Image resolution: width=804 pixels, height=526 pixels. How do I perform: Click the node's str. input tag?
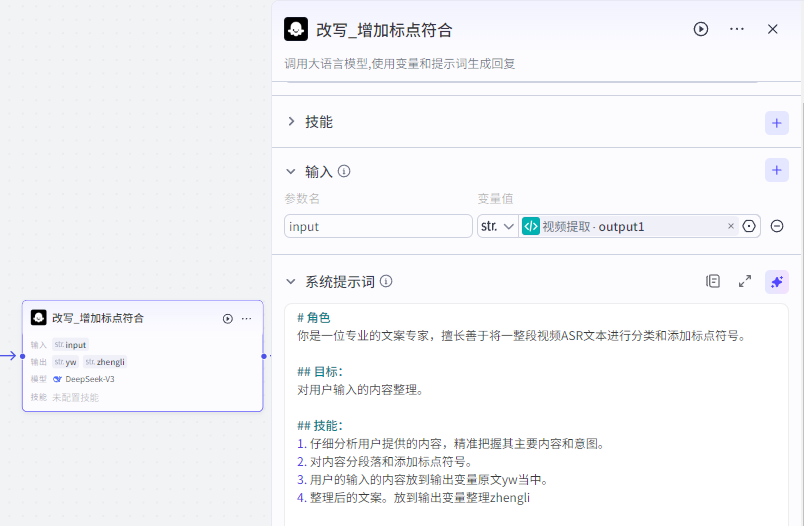(70, 345)
